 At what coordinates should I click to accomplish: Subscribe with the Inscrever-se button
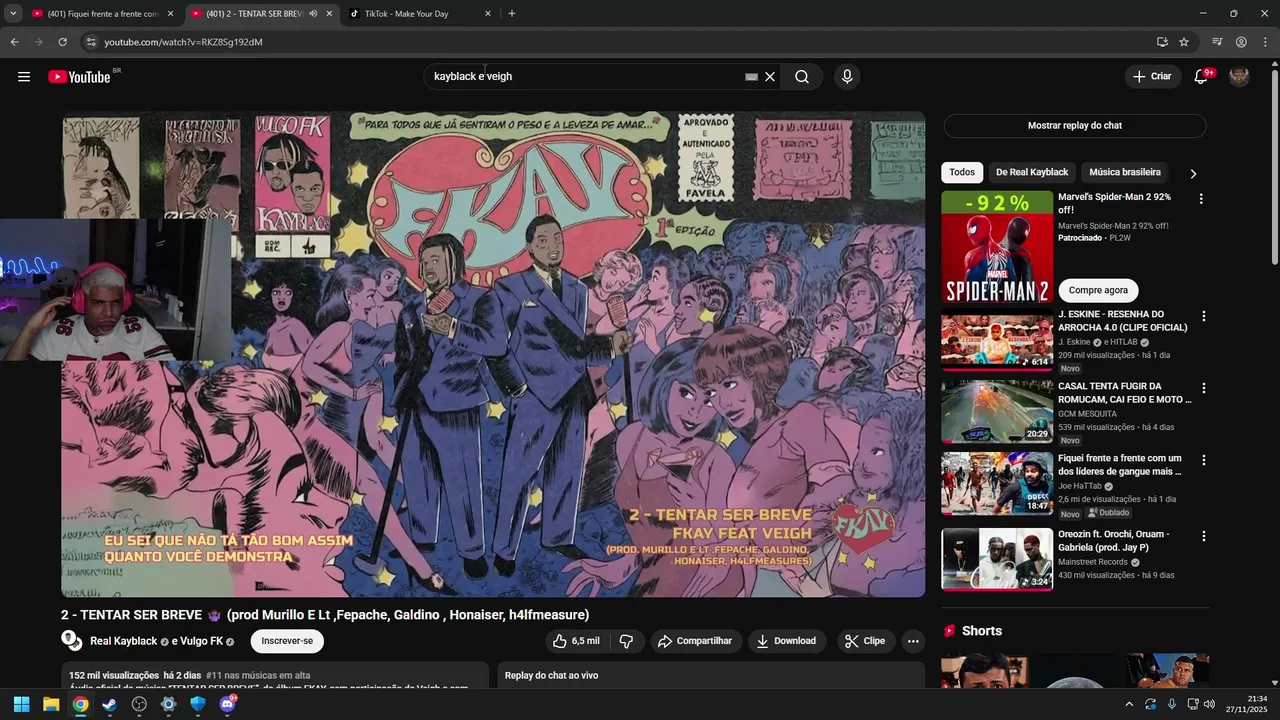(x=287, y=641)
